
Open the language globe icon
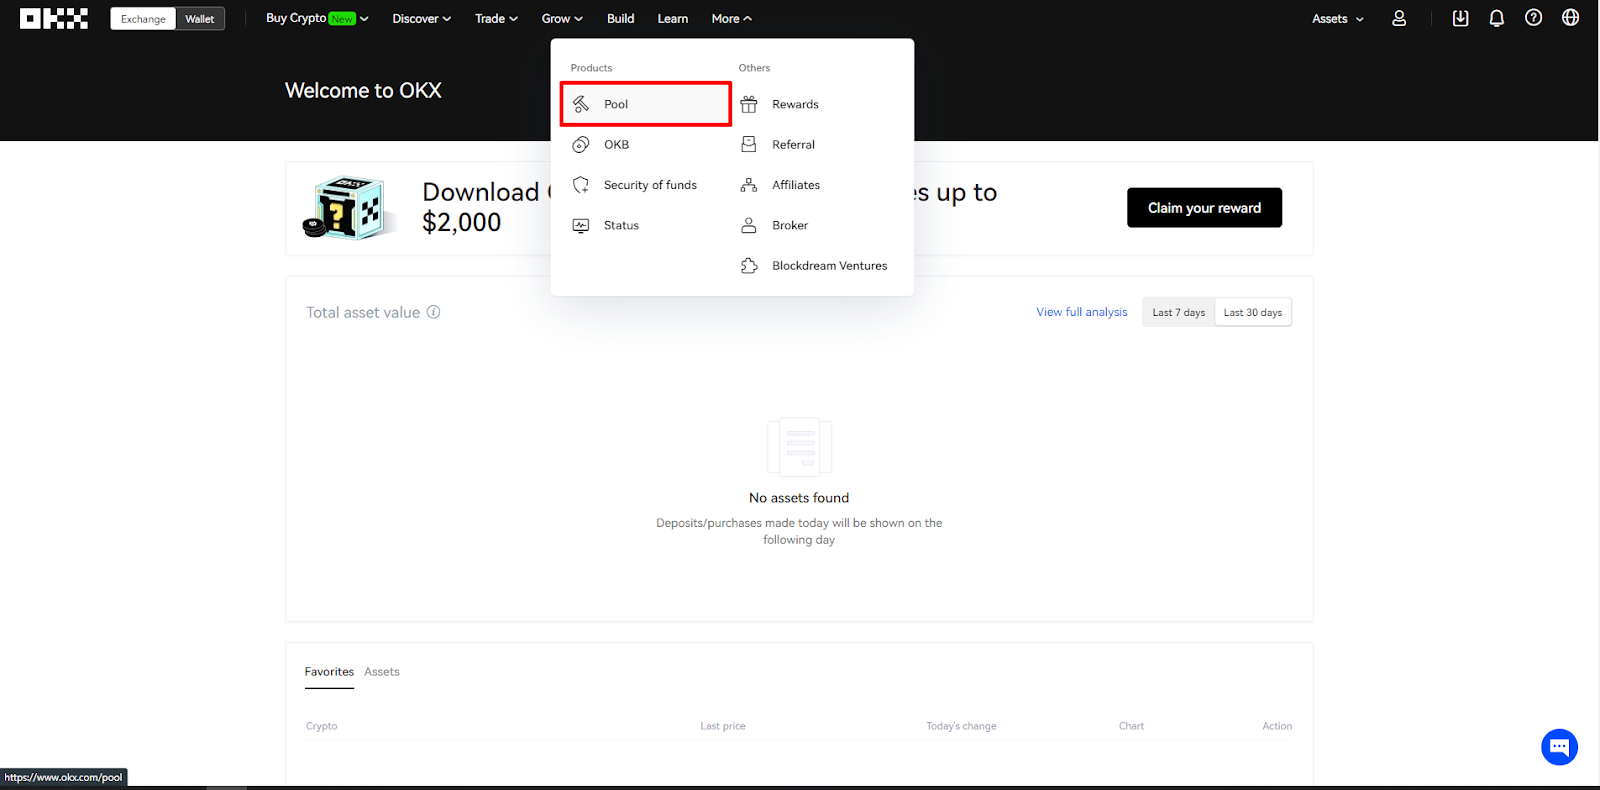[1570, 18]
